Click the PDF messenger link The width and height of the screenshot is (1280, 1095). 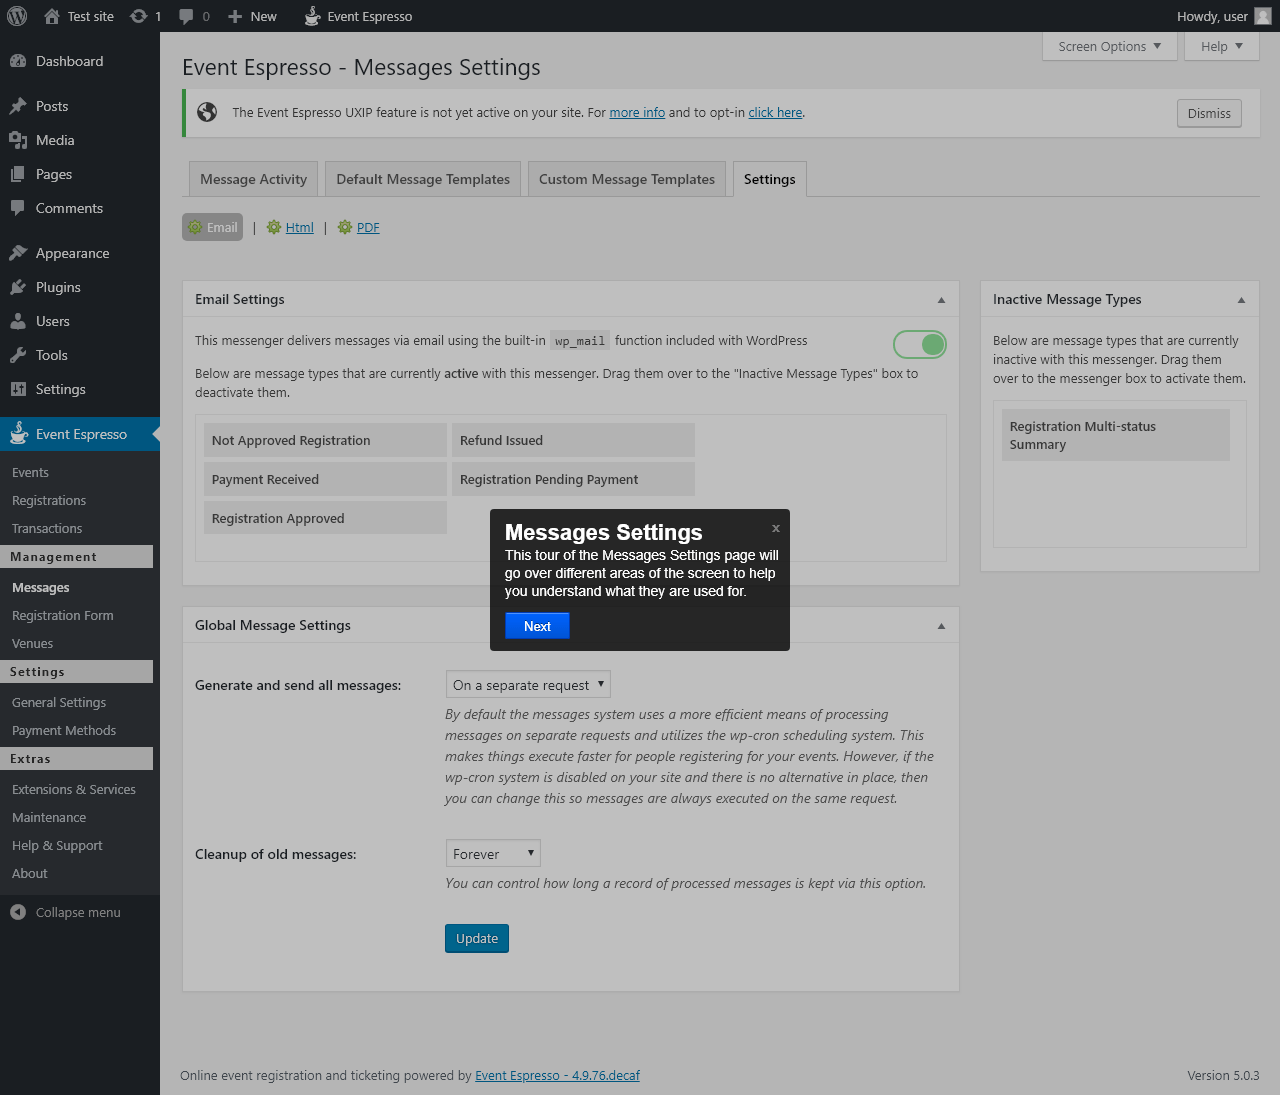tap(368, 227)
